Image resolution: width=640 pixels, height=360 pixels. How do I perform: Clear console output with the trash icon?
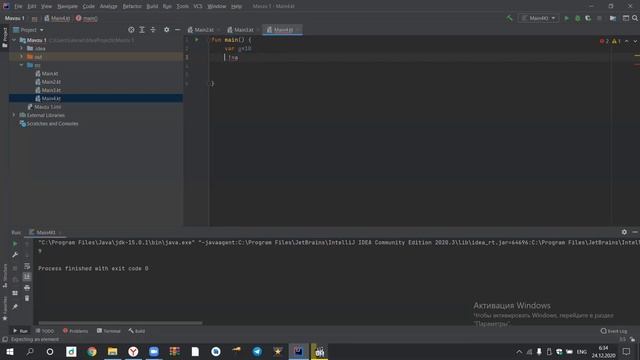click(27, 298)
